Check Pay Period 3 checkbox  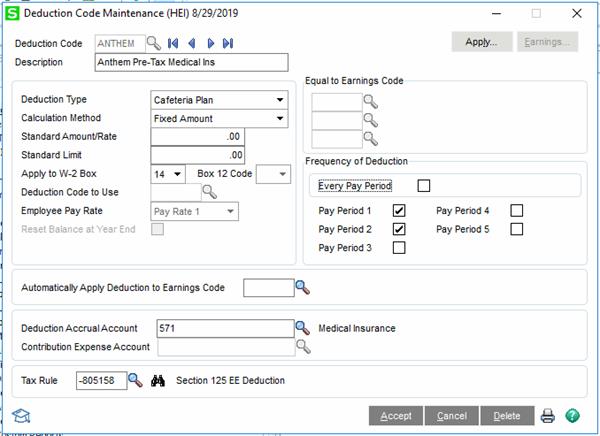point(399,248)
